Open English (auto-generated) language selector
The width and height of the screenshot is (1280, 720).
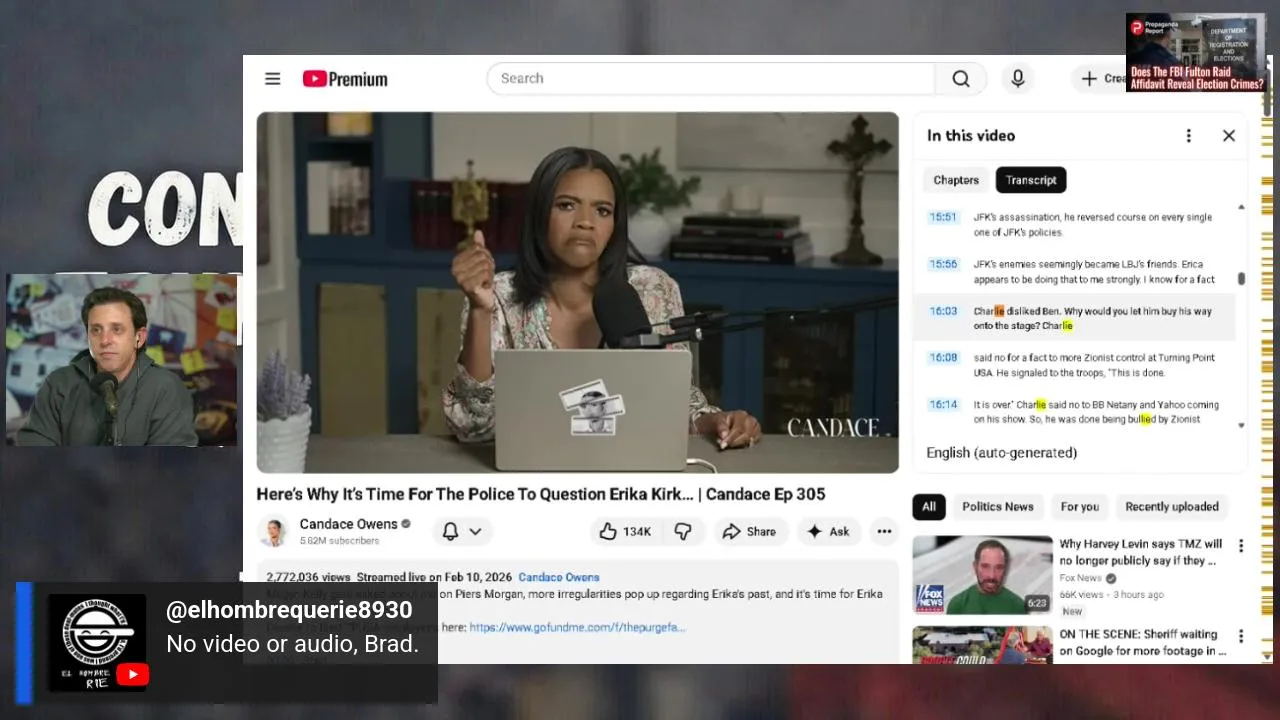1001,453
